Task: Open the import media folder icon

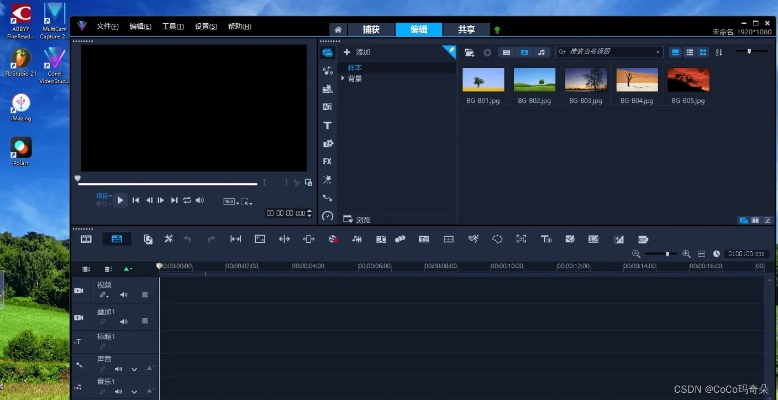Action: coord(469,51)
